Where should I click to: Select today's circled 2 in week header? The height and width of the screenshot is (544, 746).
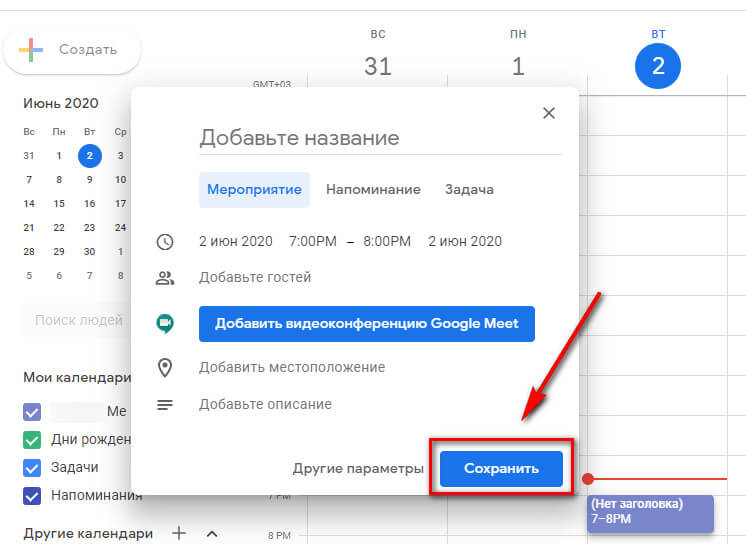point(658,66)
